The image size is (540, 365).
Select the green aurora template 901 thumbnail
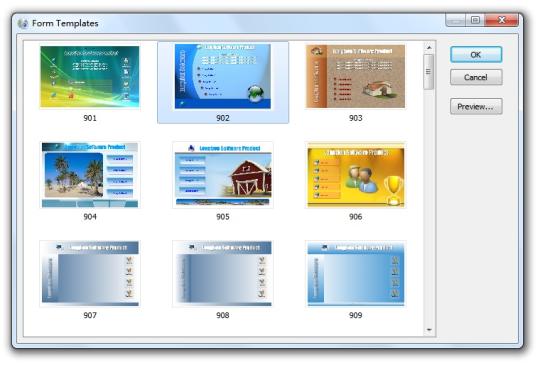90,77
